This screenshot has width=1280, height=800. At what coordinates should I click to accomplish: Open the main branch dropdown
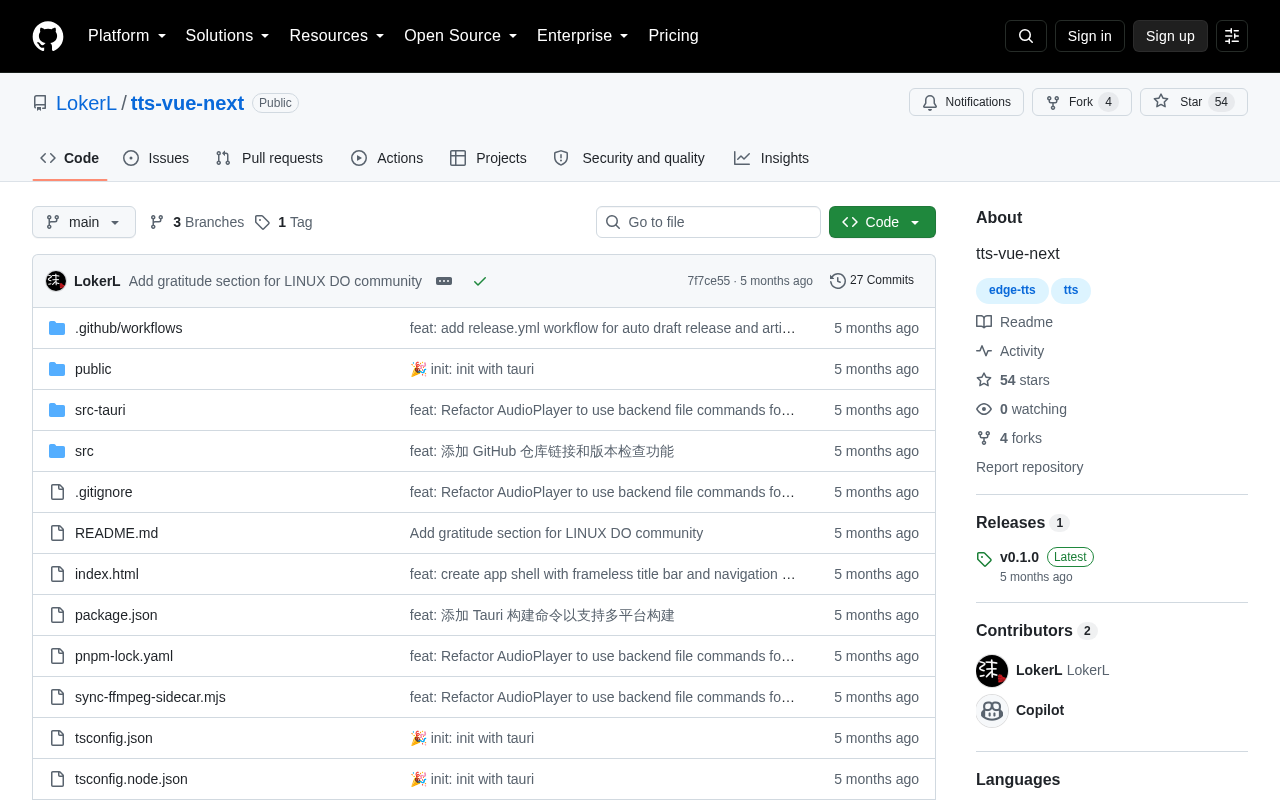[84, 222]
